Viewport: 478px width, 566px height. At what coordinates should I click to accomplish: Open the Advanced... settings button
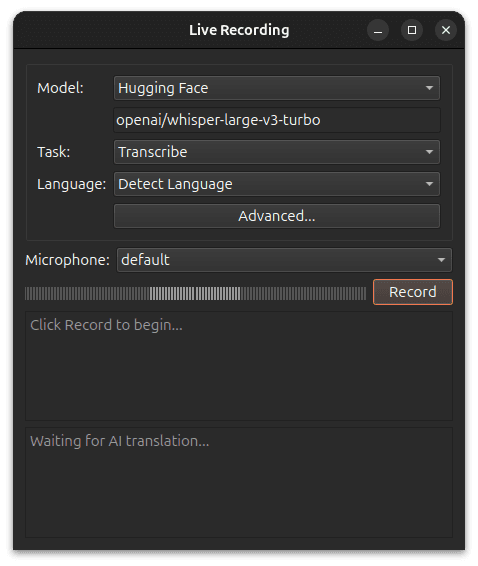[277, 216]
